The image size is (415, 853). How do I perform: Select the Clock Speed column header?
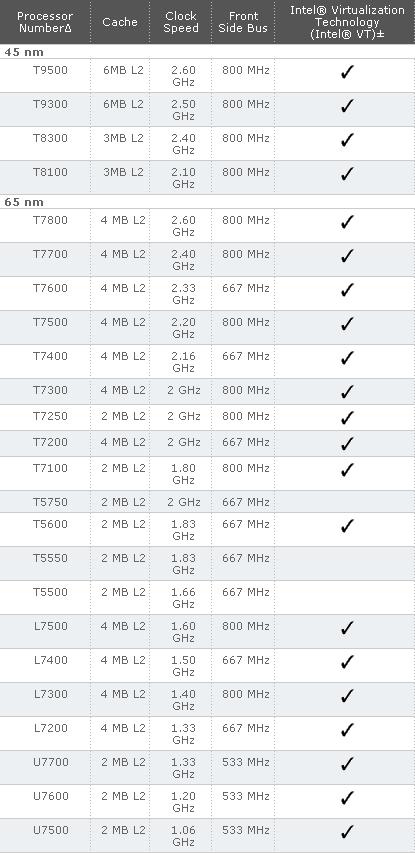(181, 22)
